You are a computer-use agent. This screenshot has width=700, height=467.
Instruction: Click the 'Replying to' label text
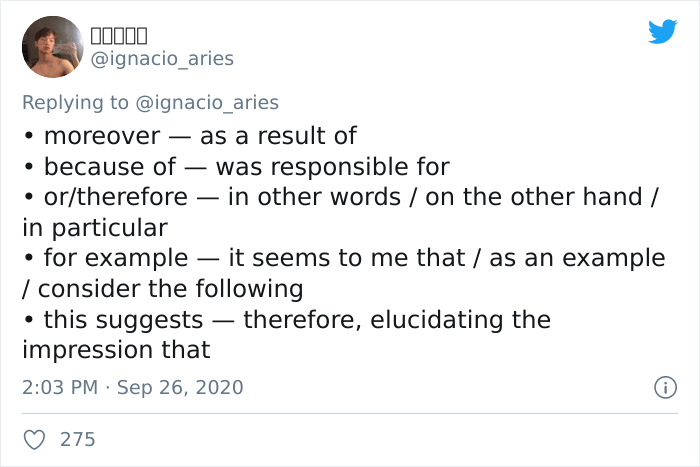coord(76,102)
